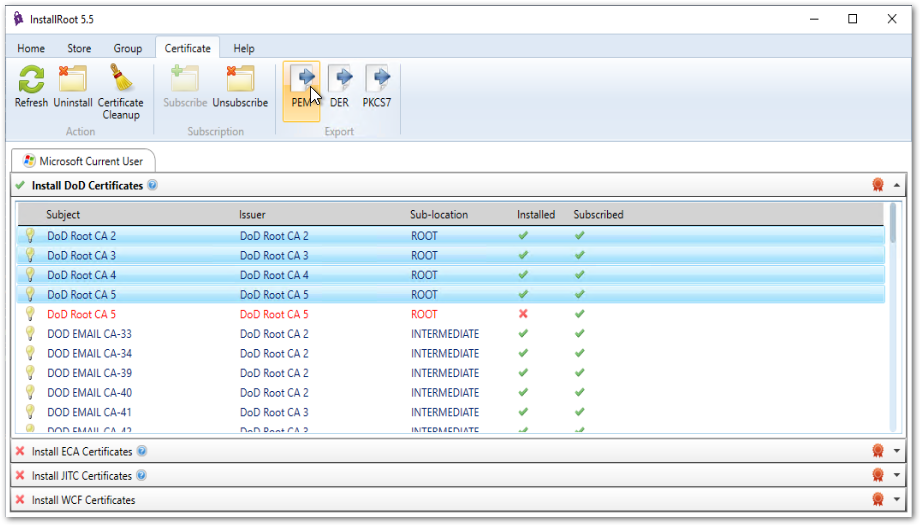Click the Unsubscribe icon
Viewport: 921px width, 526px height.
tap(240, 79)
